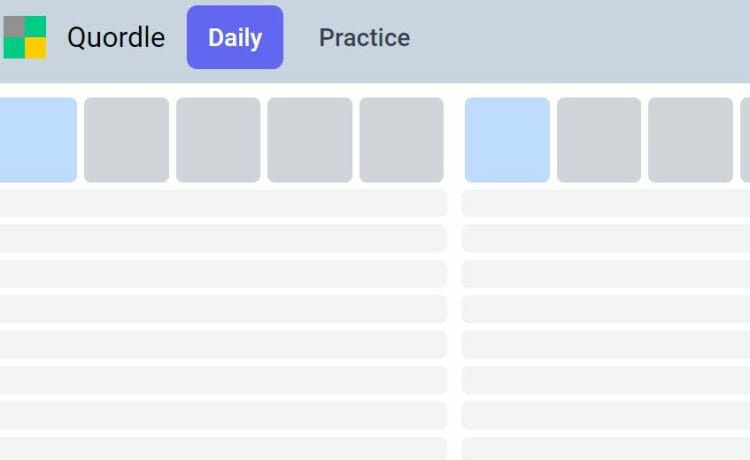Select second cell in left board's active row
Viewport: 750px width, 460px height.
(127, 140)
